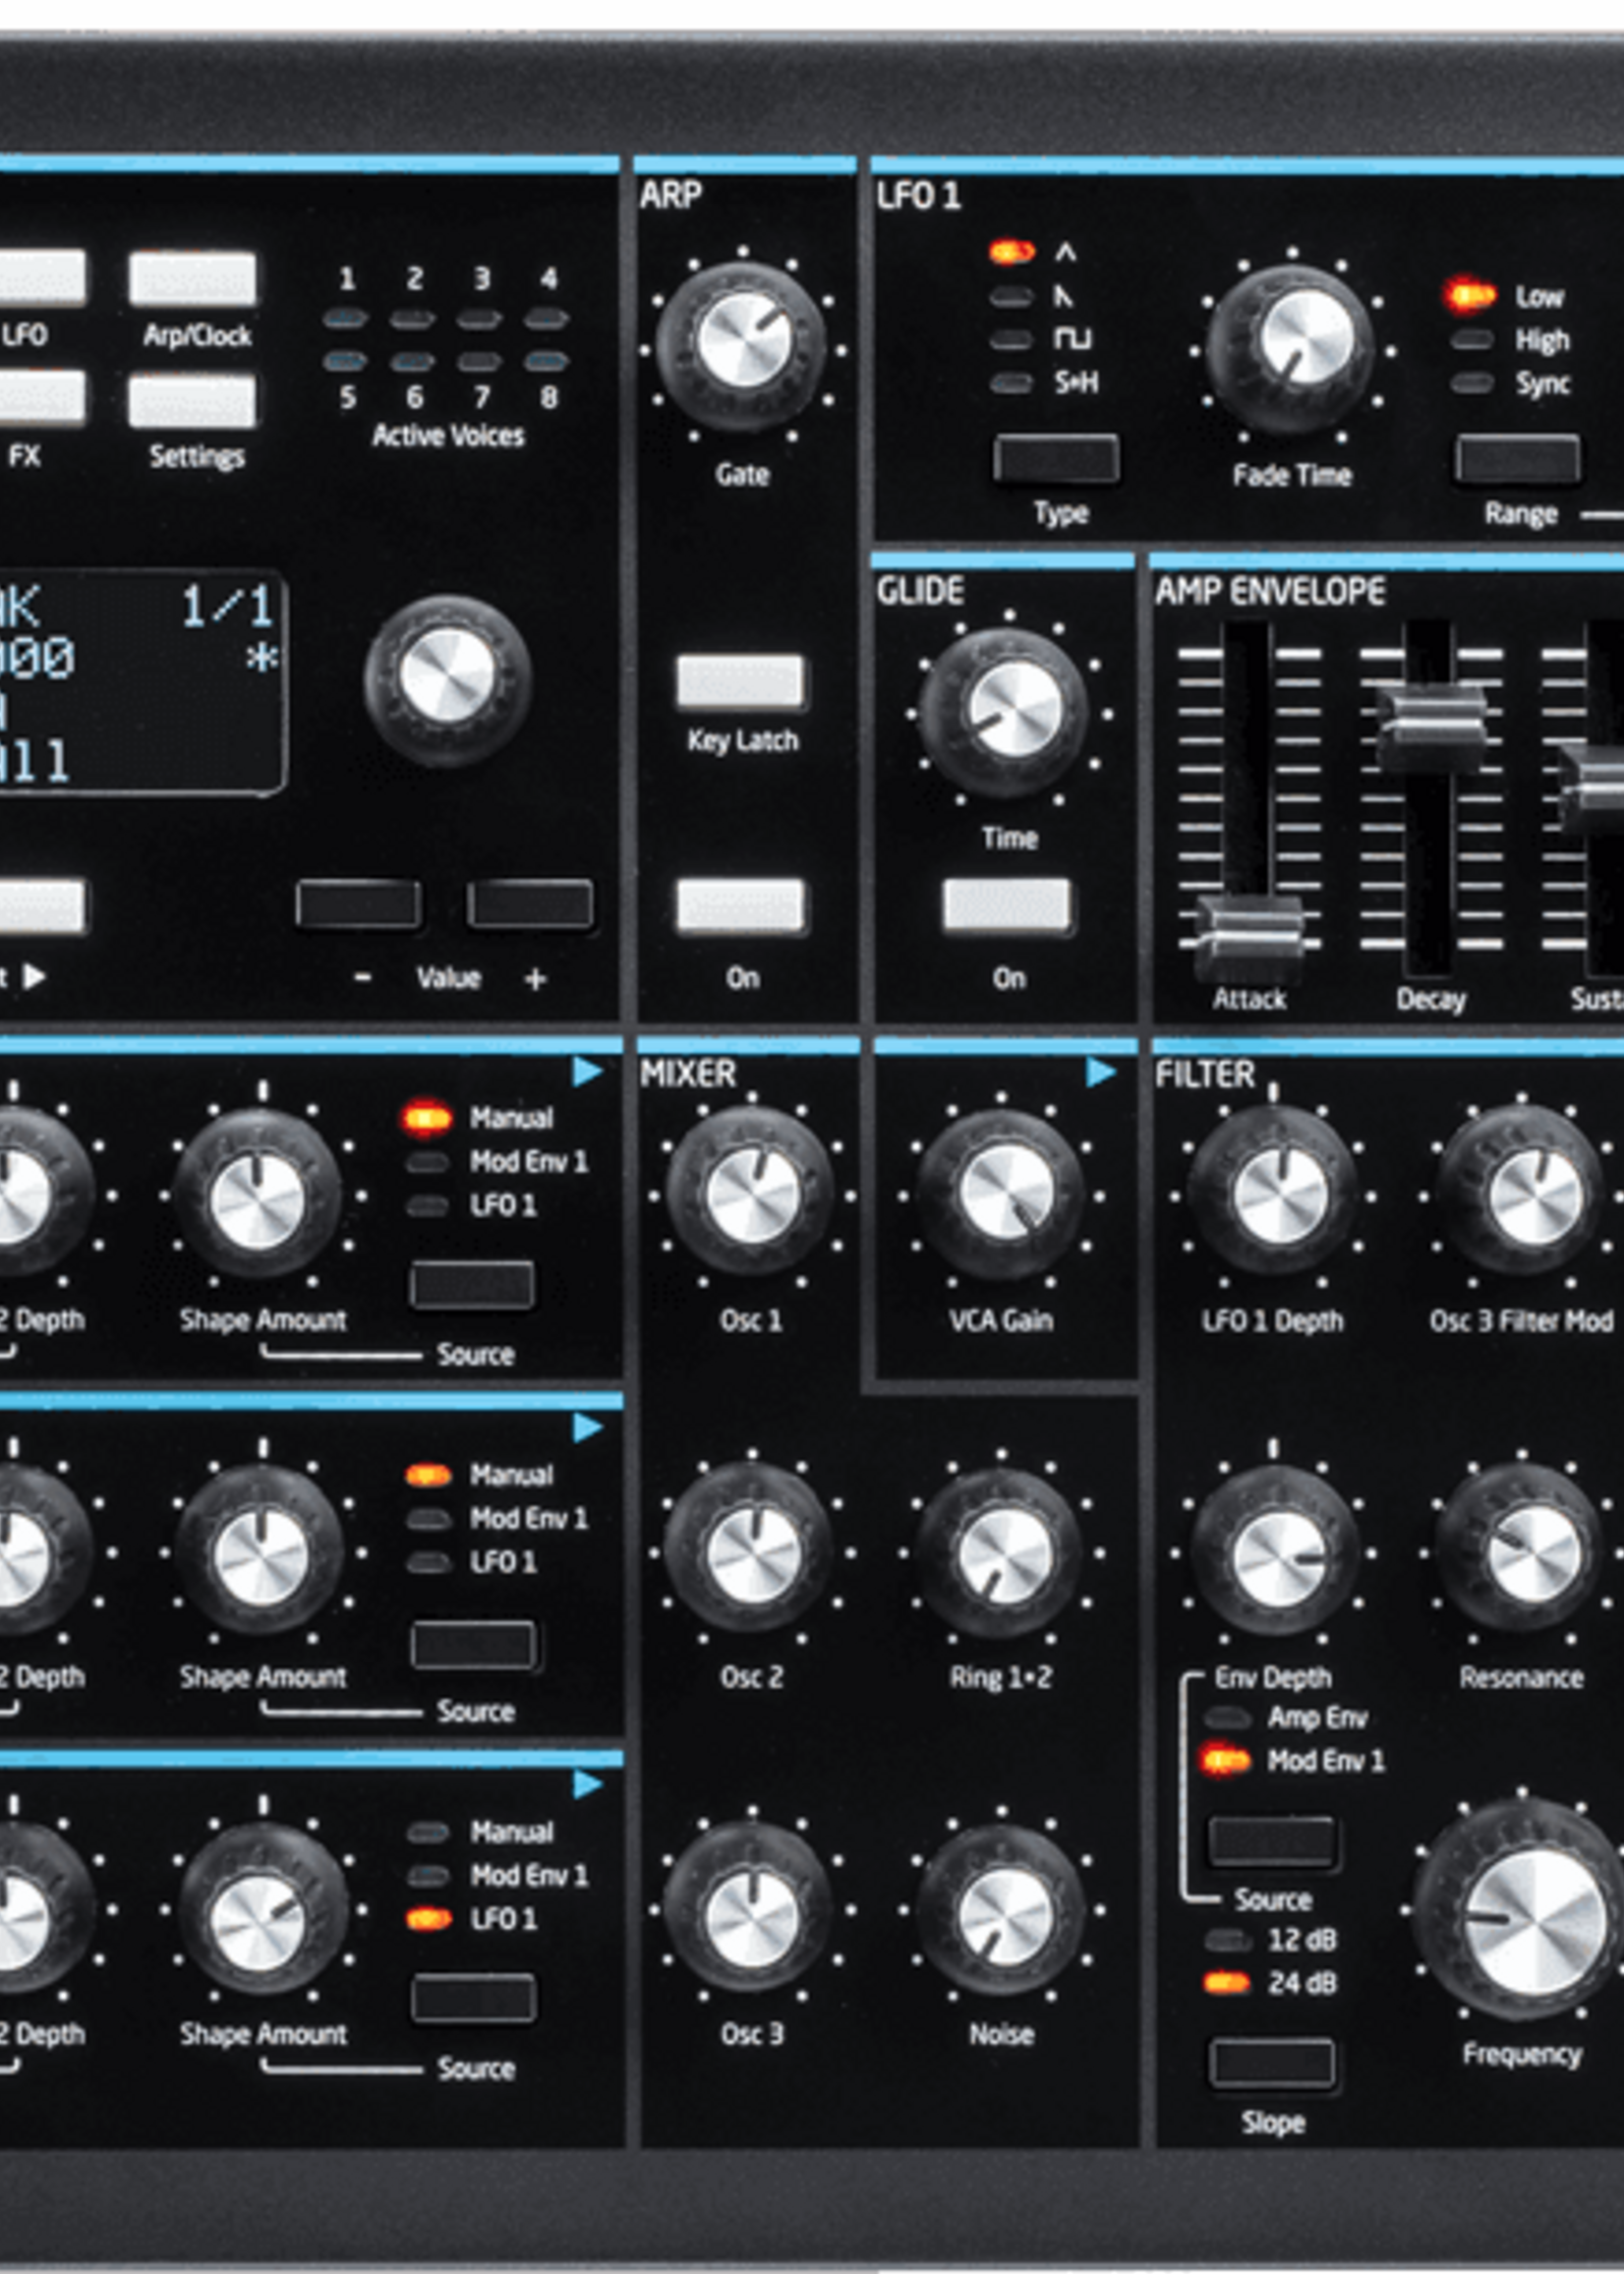Adjust the Osc 3 Filter Mod knob

point(1522,1192)
